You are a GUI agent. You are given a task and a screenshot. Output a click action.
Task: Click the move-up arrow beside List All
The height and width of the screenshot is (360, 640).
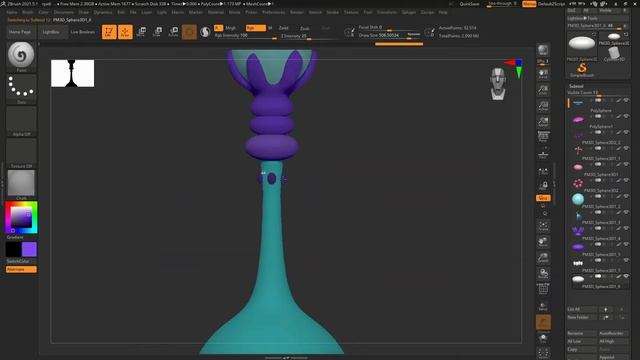point(606,309)
